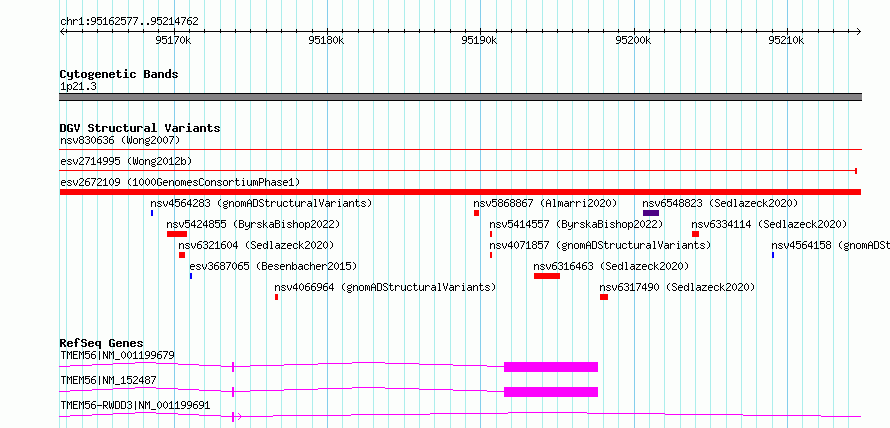The height and width of the screenshot is (428, 890).
Task: Open the RefSeq Genes track title
Action: pos(102,343)
